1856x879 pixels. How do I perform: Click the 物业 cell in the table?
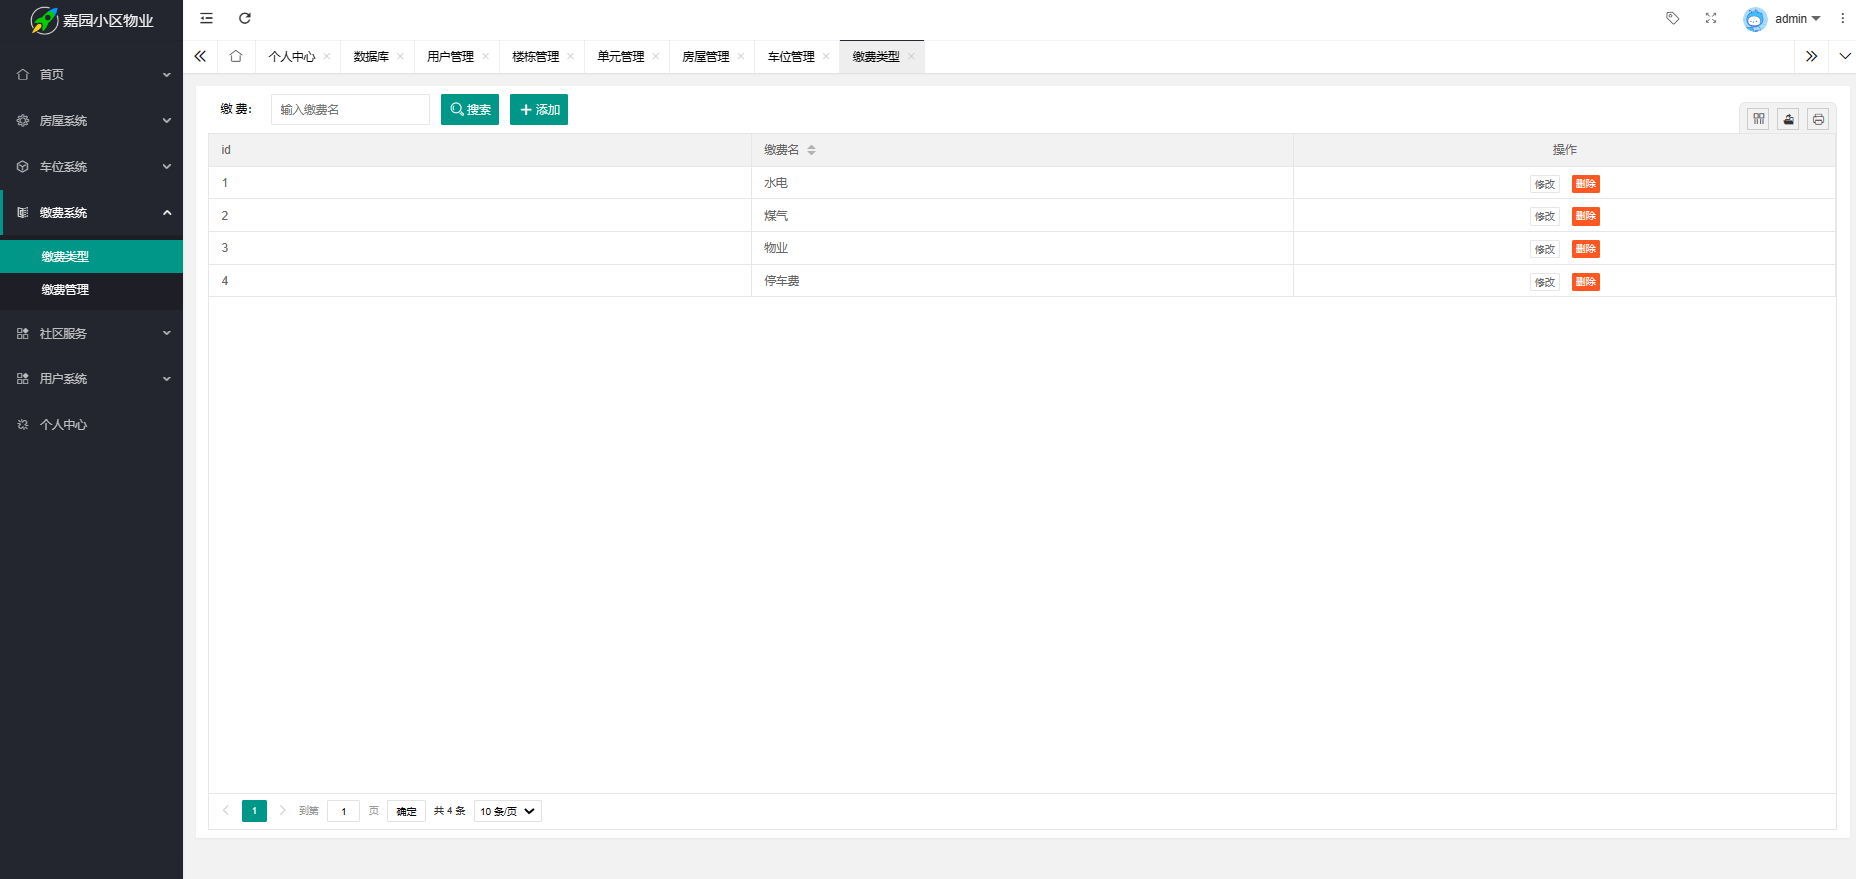coord(1022,248)
